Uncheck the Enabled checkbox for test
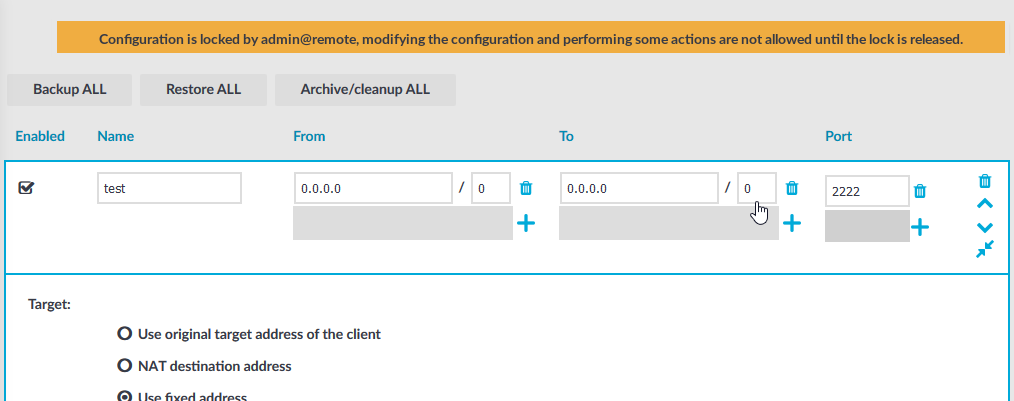 [x=26, y=188]
